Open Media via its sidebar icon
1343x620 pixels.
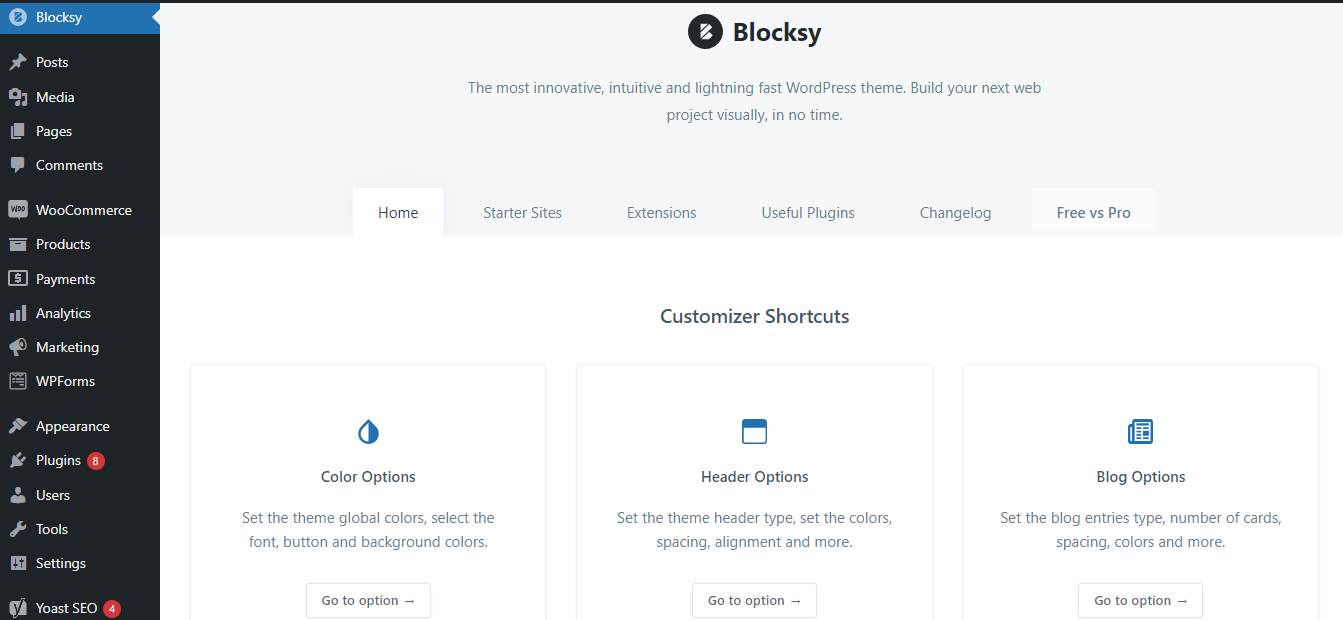click(x=18, y=97)
